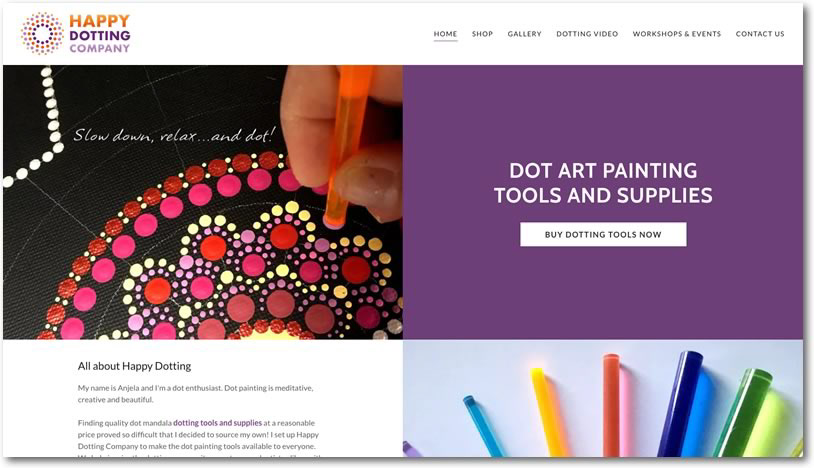Open the Dotting Video page
The width and height of the screenshot is (814, 468).
(587, 34)
